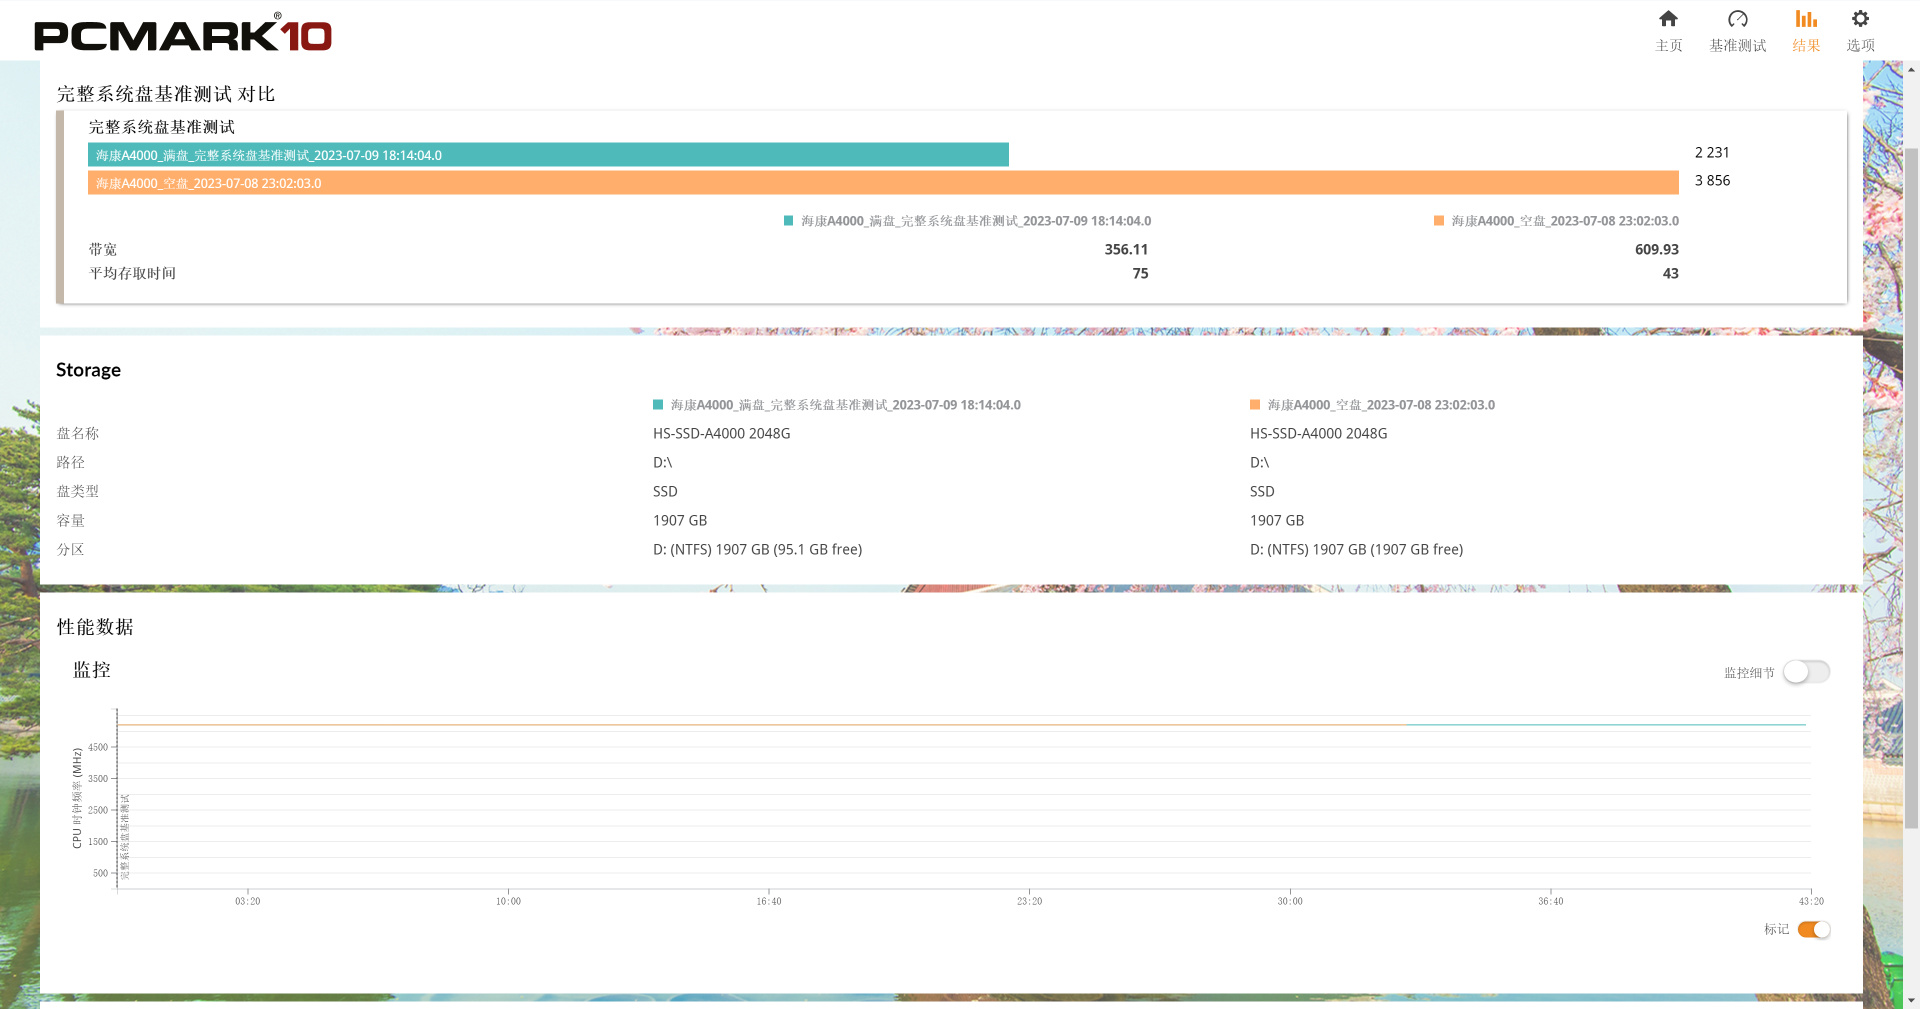Click the 03:20 time axis label
Viewport: 1920px width, 1009px height.
(248, 902)
